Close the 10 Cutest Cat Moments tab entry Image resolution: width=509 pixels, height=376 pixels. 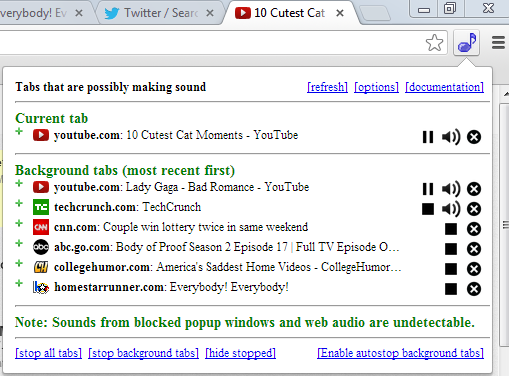pyautogui.click(x=474, y=137)
